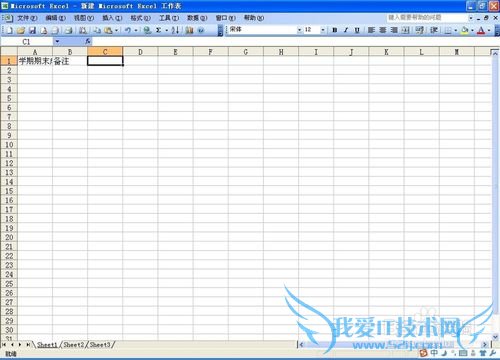Open the Name Box dropdown arrow
Image resolution: width=500 pixels, height=360 pixels.
(x=57, y=42)
